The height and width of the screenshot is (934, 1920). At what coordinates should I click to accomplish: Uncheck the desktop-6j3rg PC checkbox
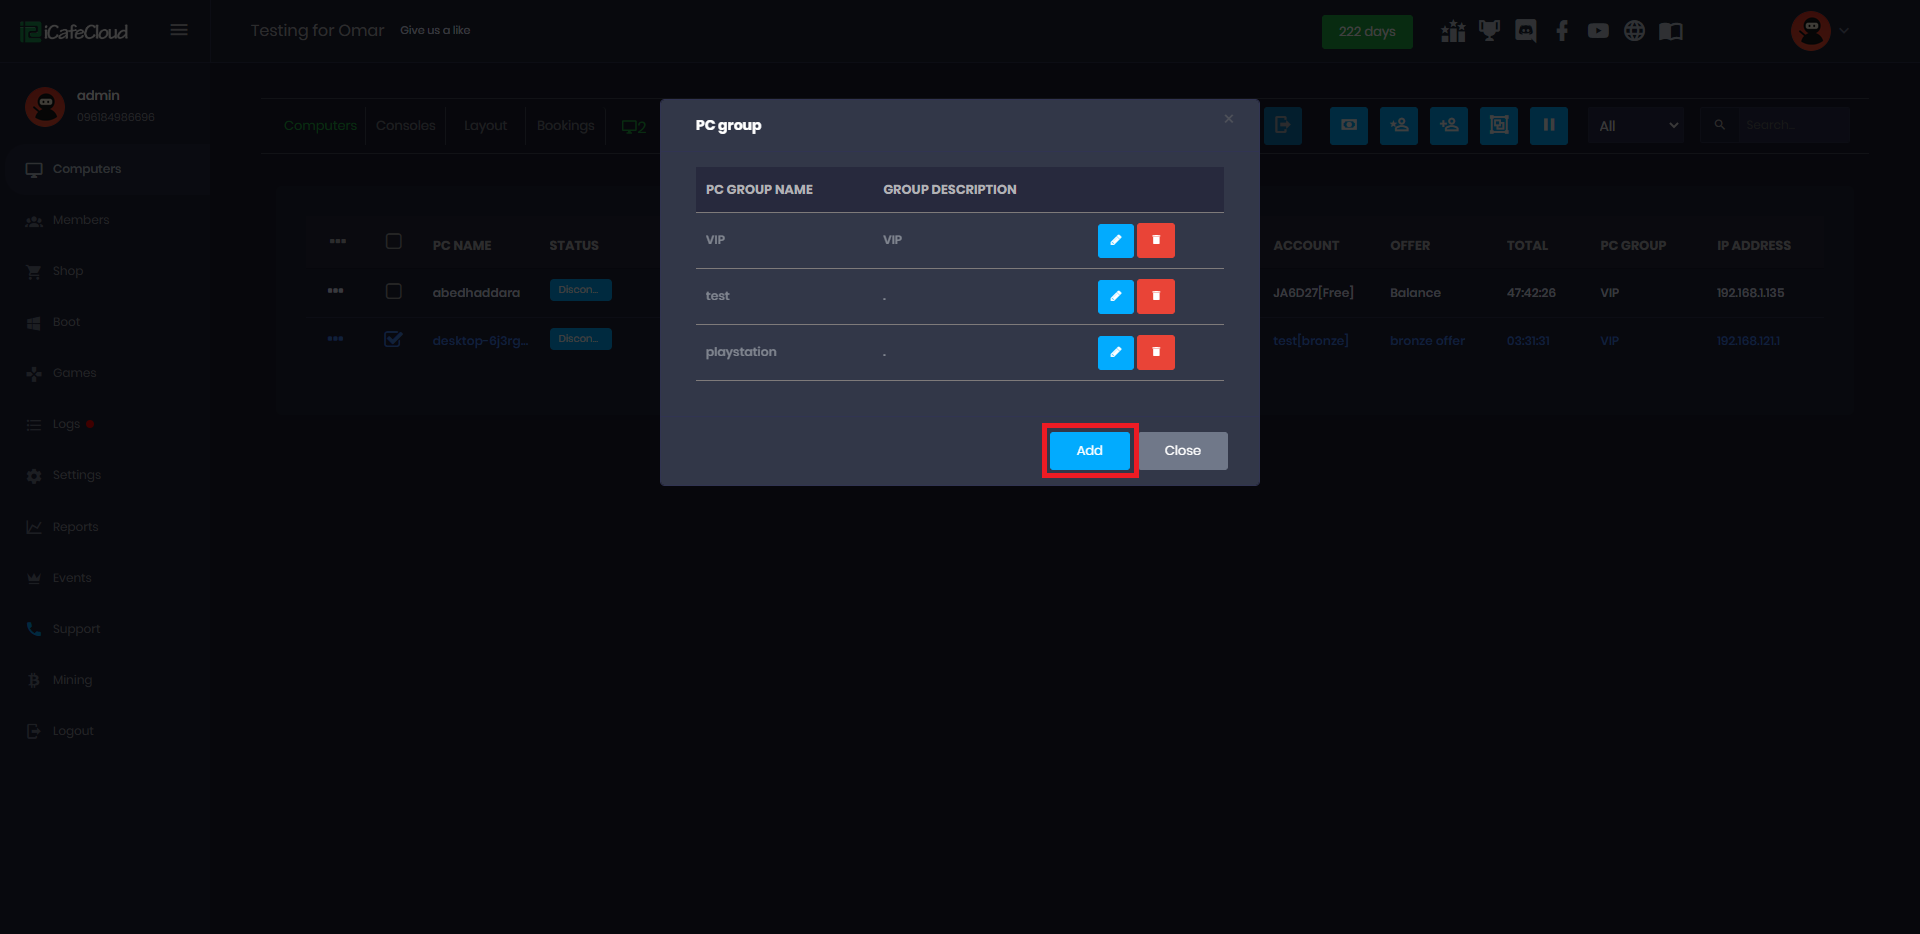[394, 339]
